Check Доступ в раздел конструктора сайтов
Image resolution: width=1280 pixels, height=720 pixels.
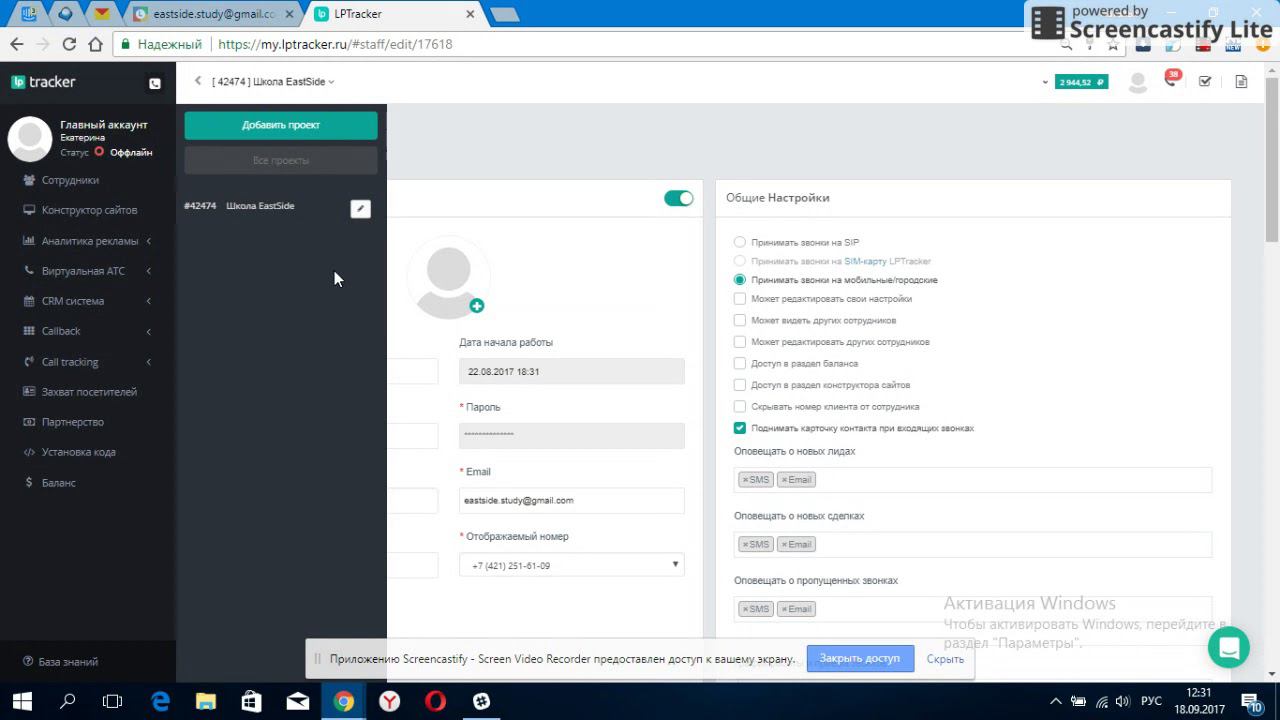coord(740,385)
